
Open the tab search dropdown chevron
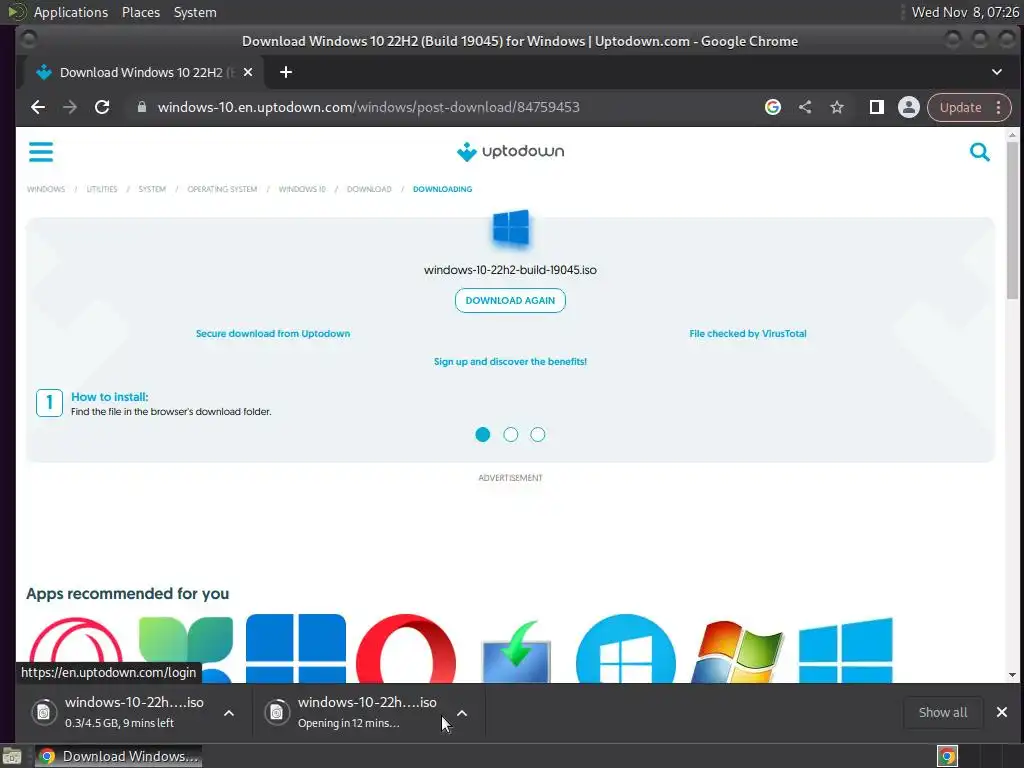997,72
